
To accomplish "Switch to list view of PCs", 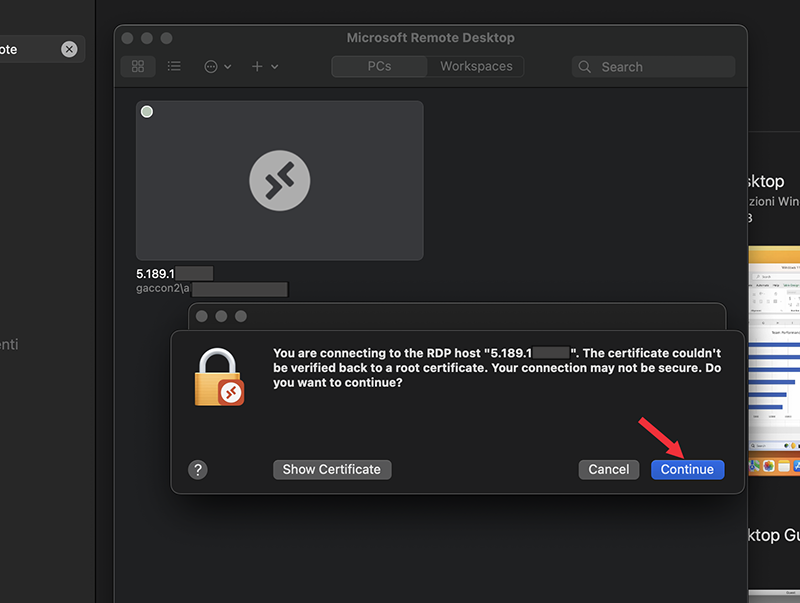I will 174,66.
